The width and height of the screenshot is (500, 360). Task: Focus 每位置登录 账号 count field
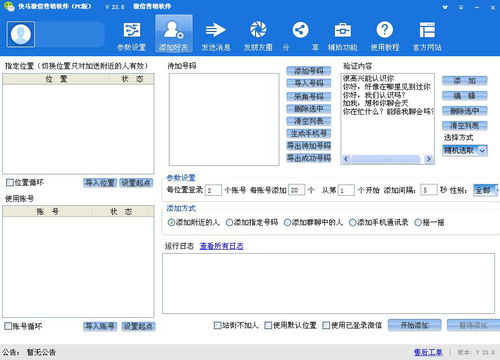click(x=213, y=190)
